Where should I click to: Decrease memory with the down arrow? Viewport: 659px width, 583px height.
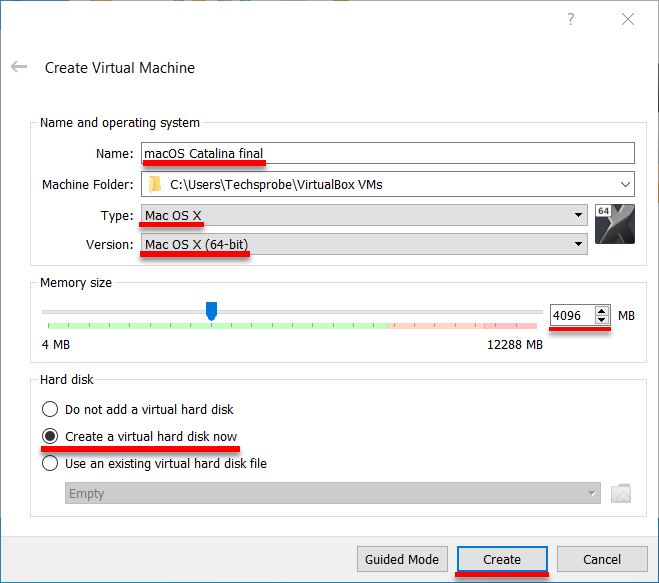tap(601, 319)
